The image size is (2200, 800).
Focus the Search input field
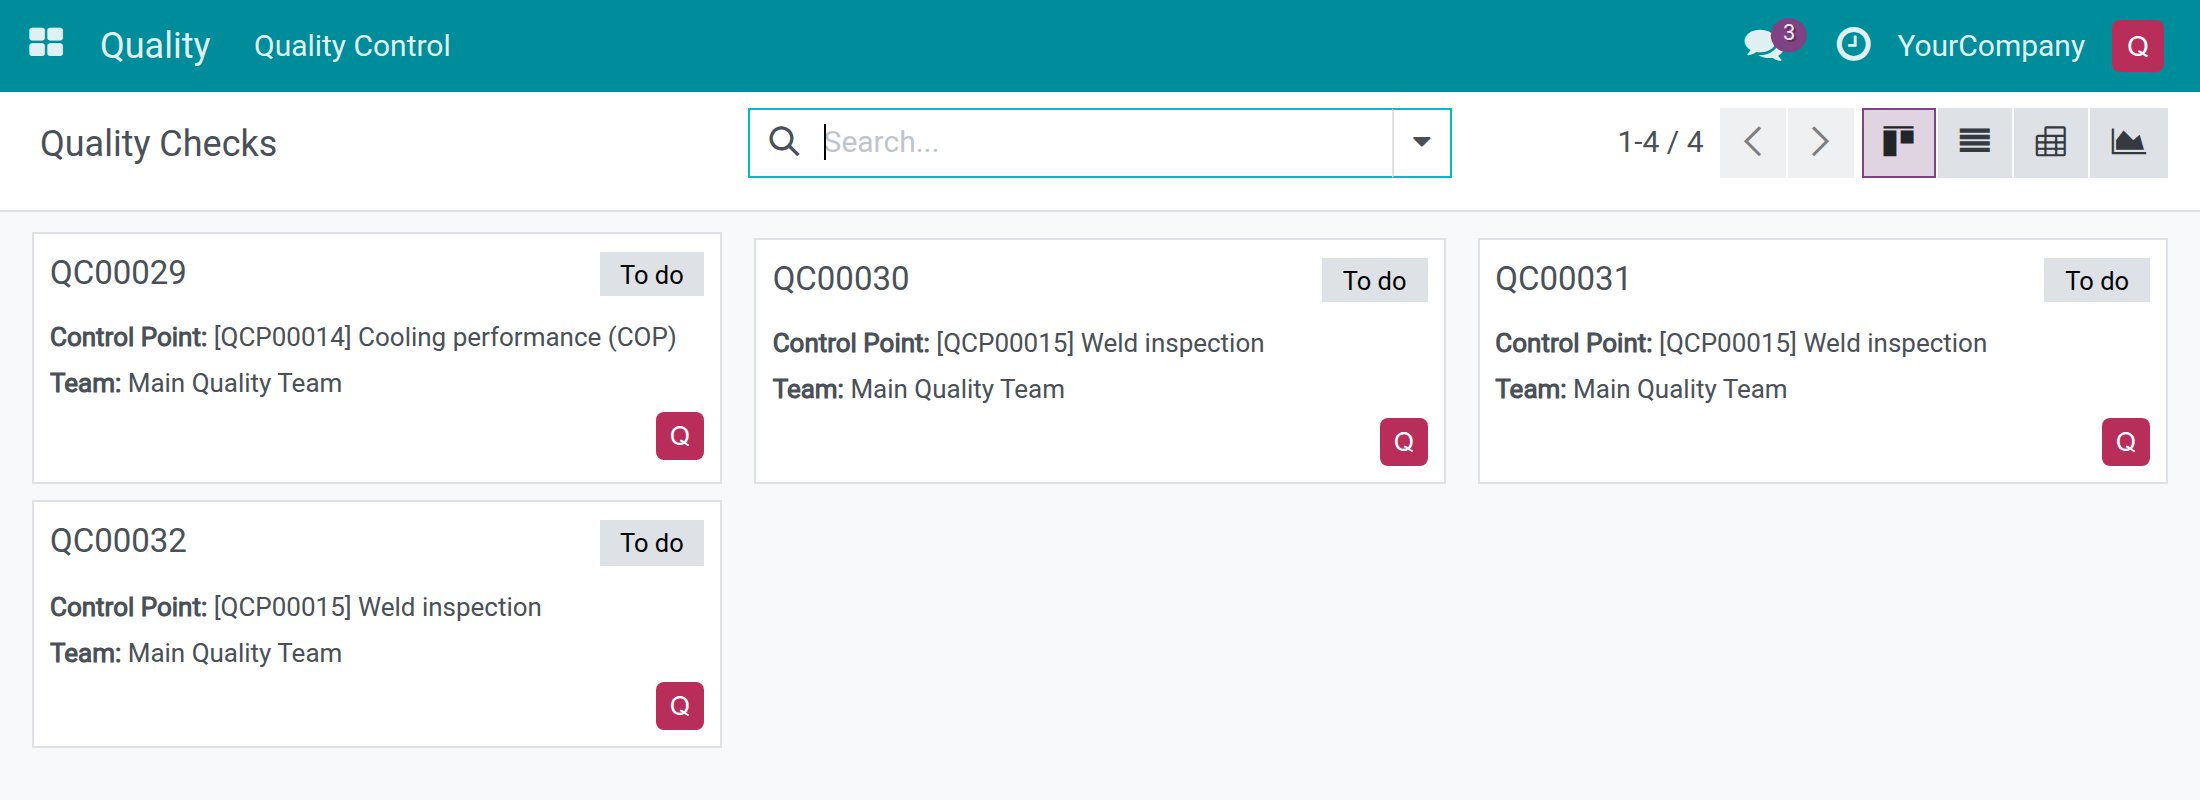point(1105,142)
